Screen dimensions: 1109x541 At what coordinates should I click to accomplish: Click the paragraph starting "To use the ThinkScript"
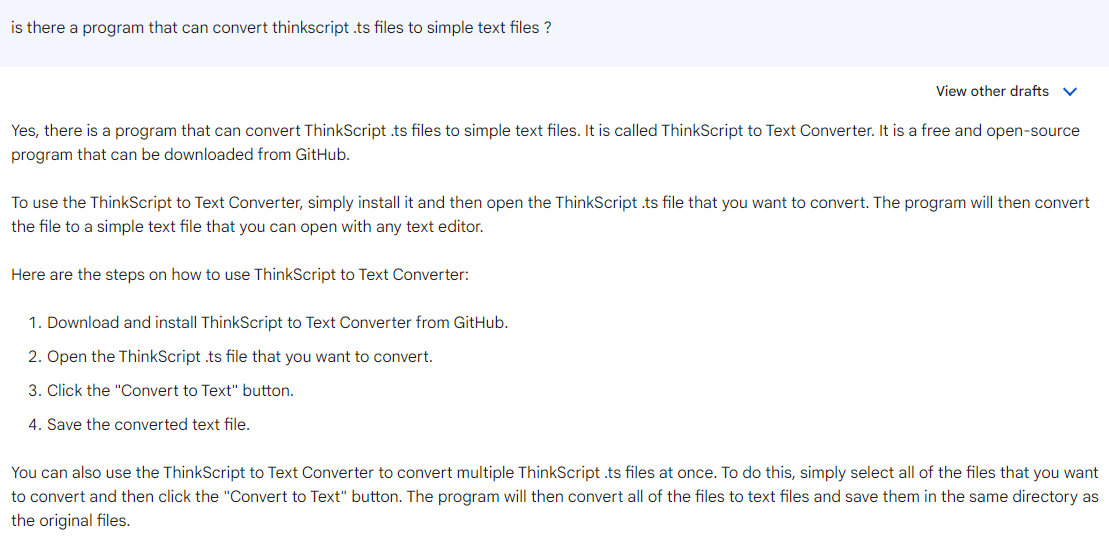[550, 214]
